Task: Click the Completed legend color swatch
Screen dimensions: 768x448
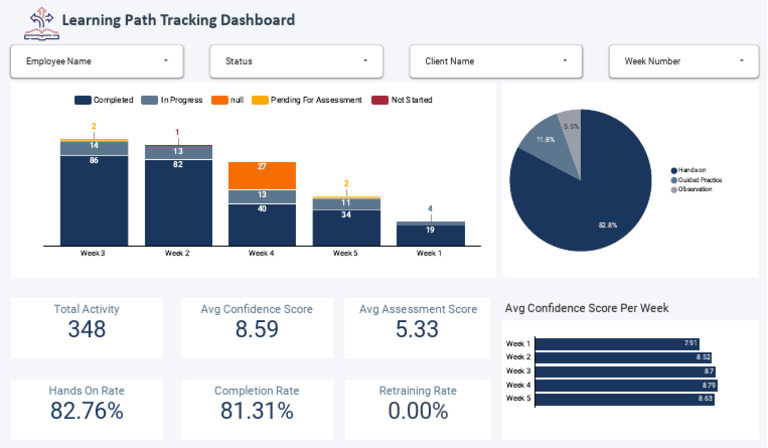Action: (x=83, y=100)
